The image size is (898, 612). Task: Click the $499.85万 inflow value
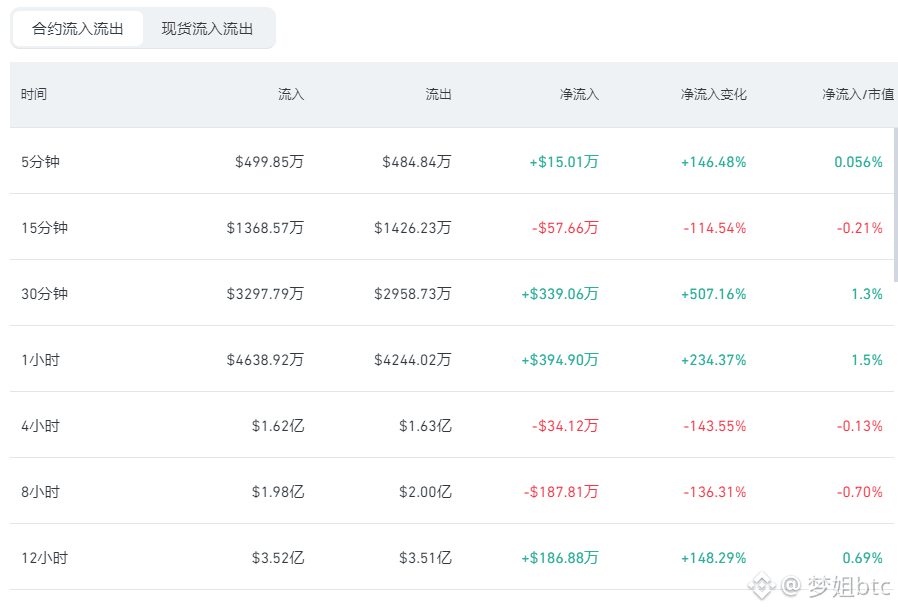pyautogui.click(x=269, y=162)
